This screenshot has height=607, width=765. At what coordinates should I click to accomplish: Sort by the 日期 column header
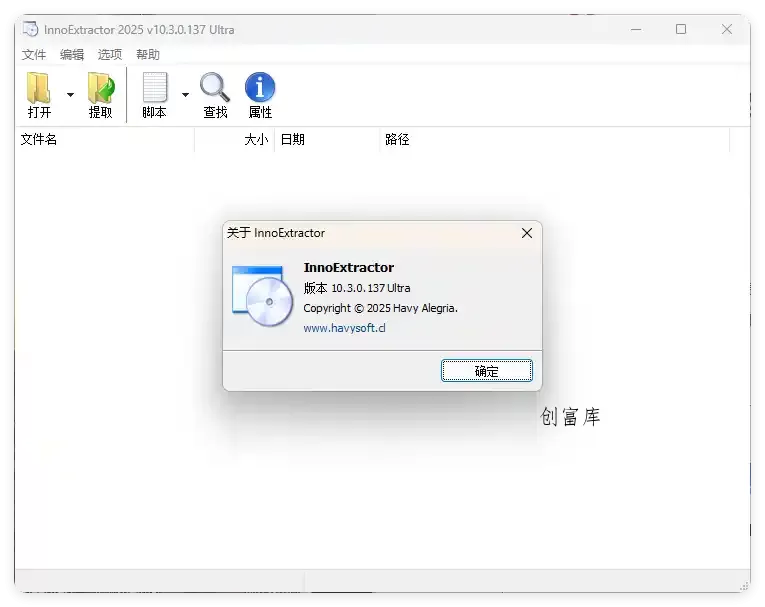coord(327,140)
